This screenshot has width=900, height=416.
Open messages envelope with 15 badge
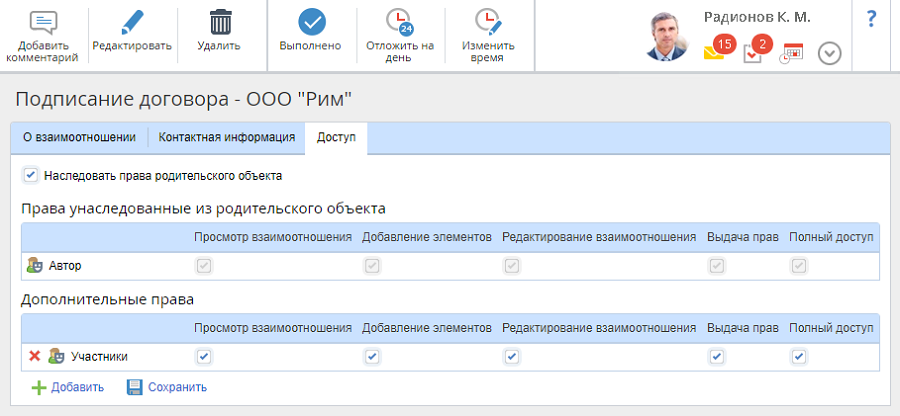click(x=714, y=53)
